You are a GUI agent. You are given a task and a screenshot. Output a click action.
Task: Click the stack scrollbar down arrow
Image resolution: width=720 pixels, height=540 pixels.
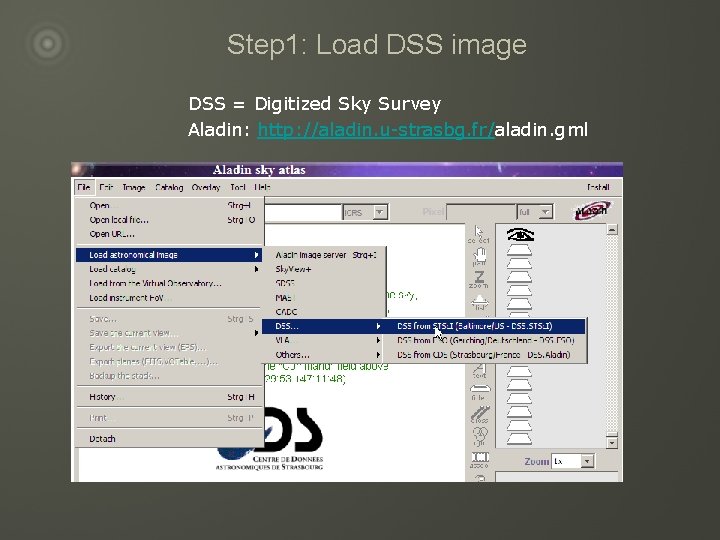pos(612,443)
